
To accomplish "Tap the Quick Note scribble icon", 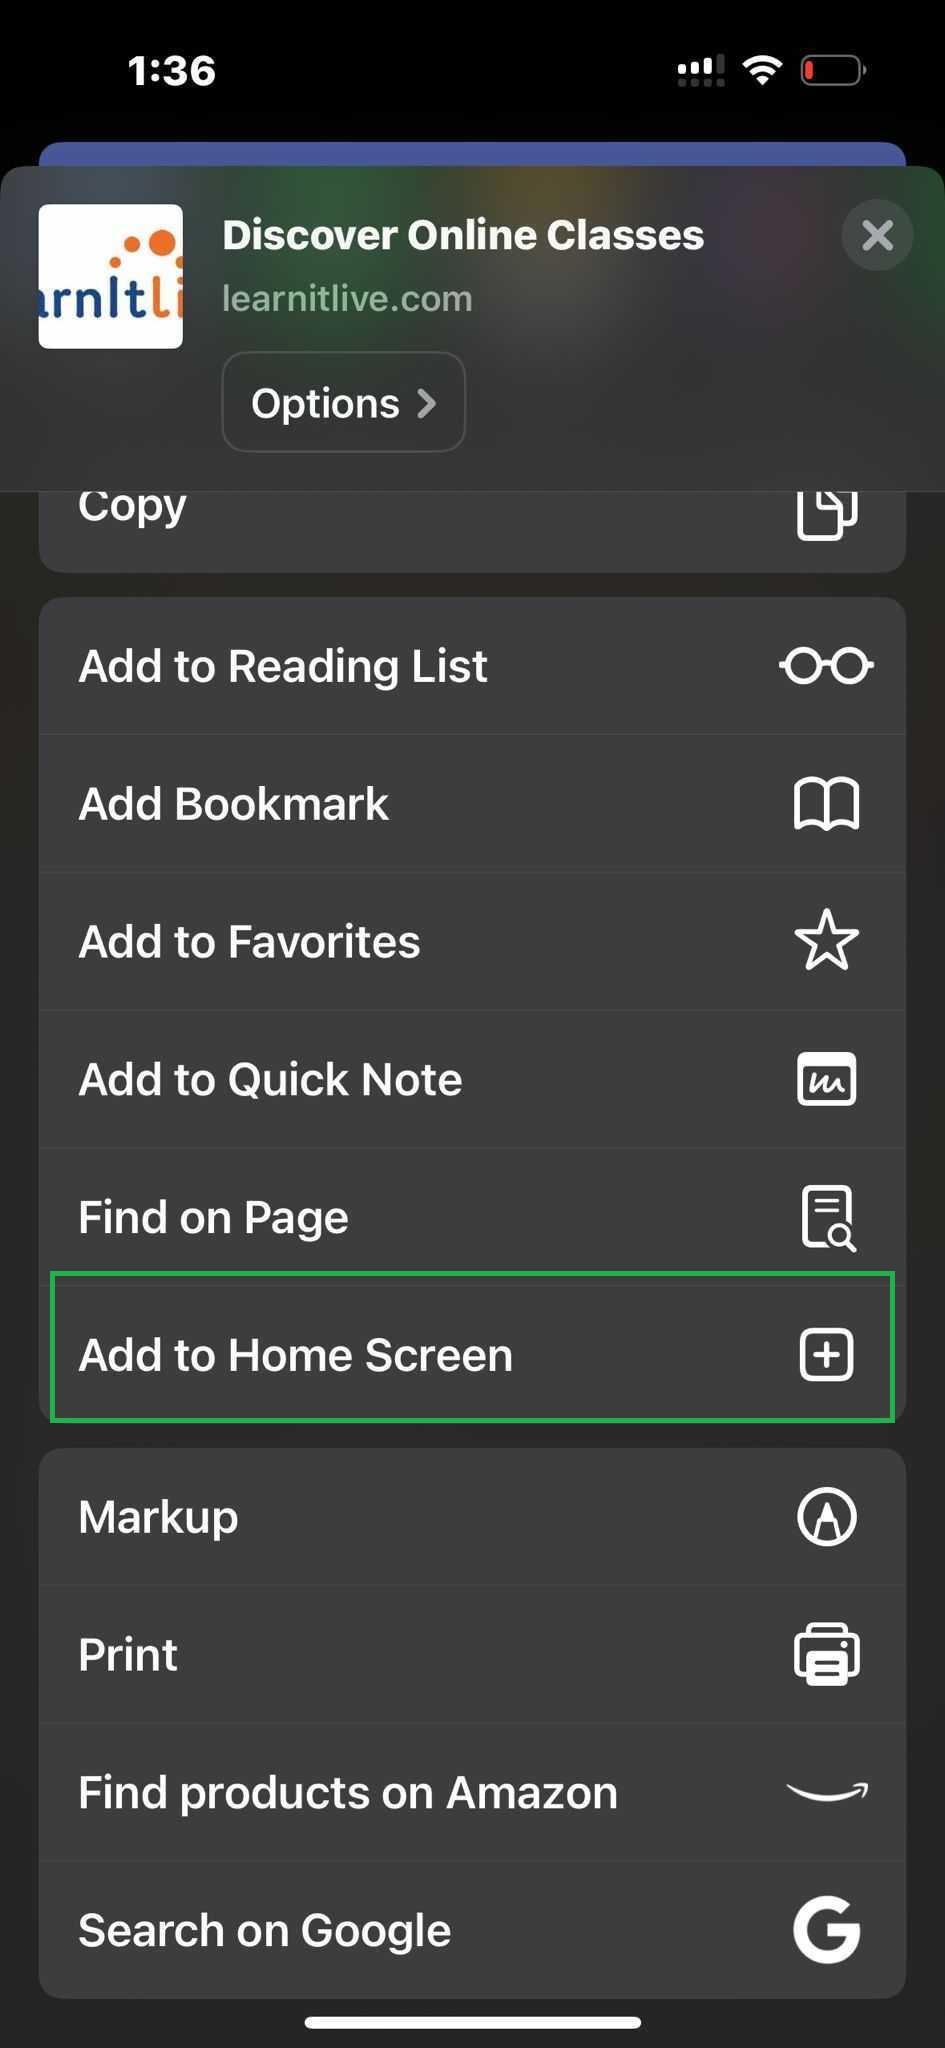I will (x=826, y=1079).
